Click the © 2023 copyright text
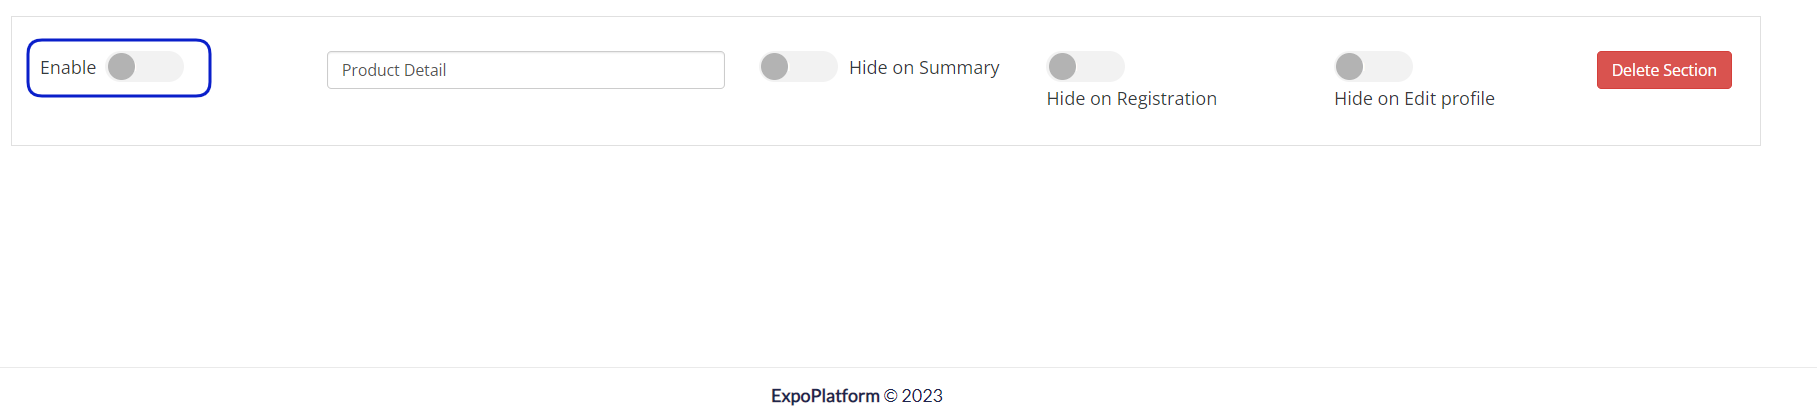1818x416 pixels. click(913, 396)
